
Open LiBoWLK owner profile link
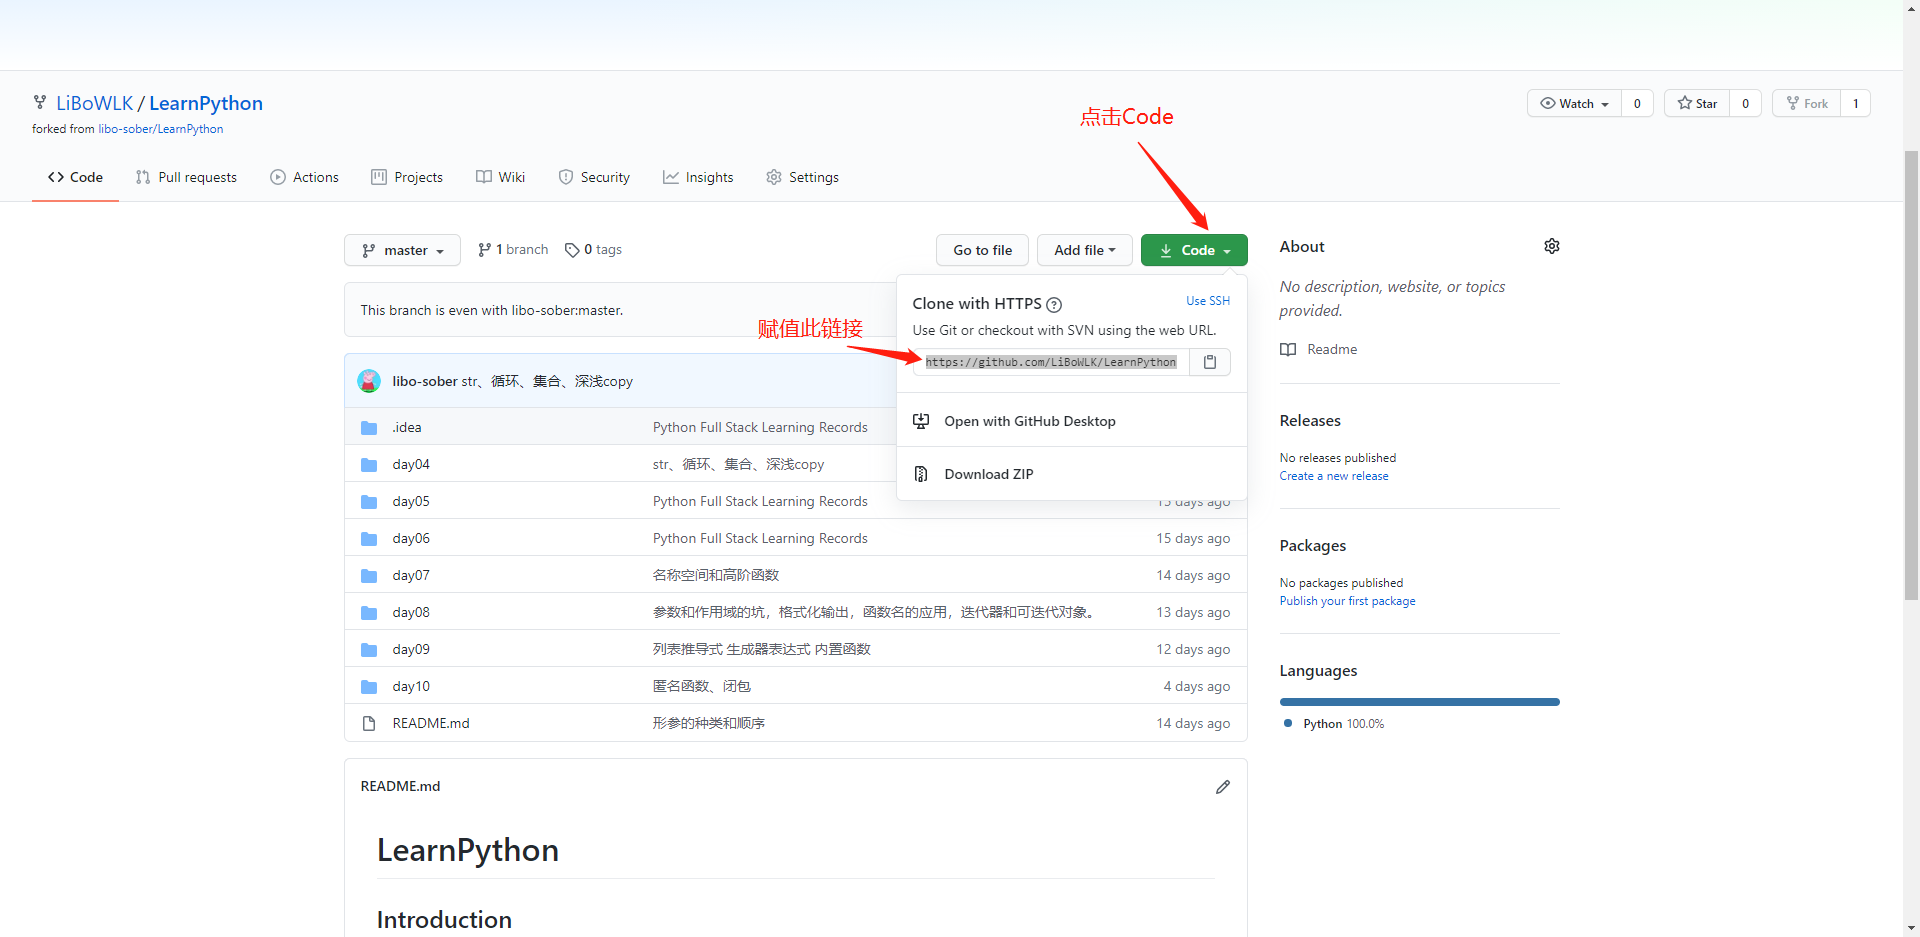[94, 103]
